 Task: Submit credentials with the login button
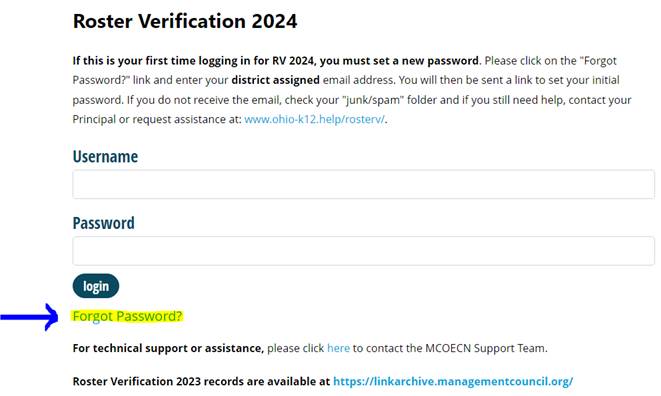click(96, 286)
